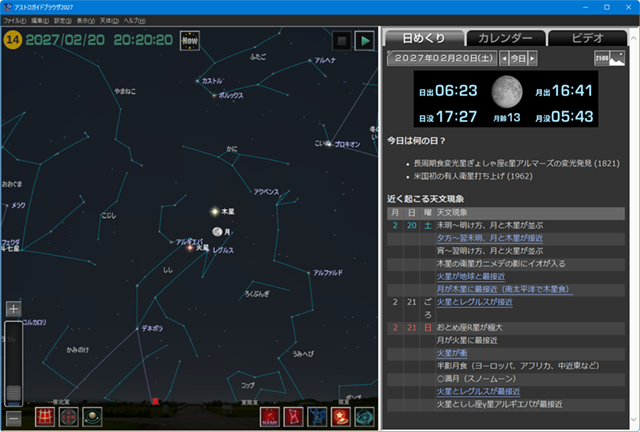Toggle the compass direction icon
This screenshot has height=432, width=640.
69,417
